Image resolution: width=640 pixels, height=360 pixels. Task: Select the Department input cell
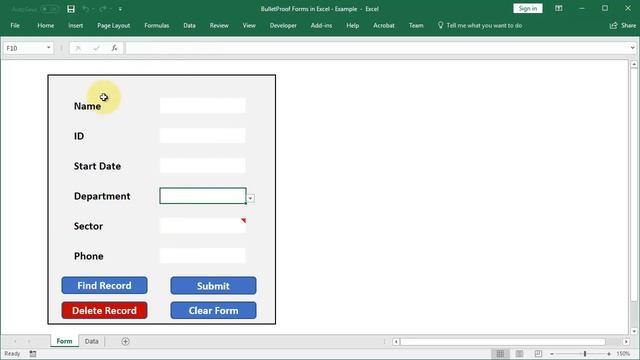(x=202, y=196)
